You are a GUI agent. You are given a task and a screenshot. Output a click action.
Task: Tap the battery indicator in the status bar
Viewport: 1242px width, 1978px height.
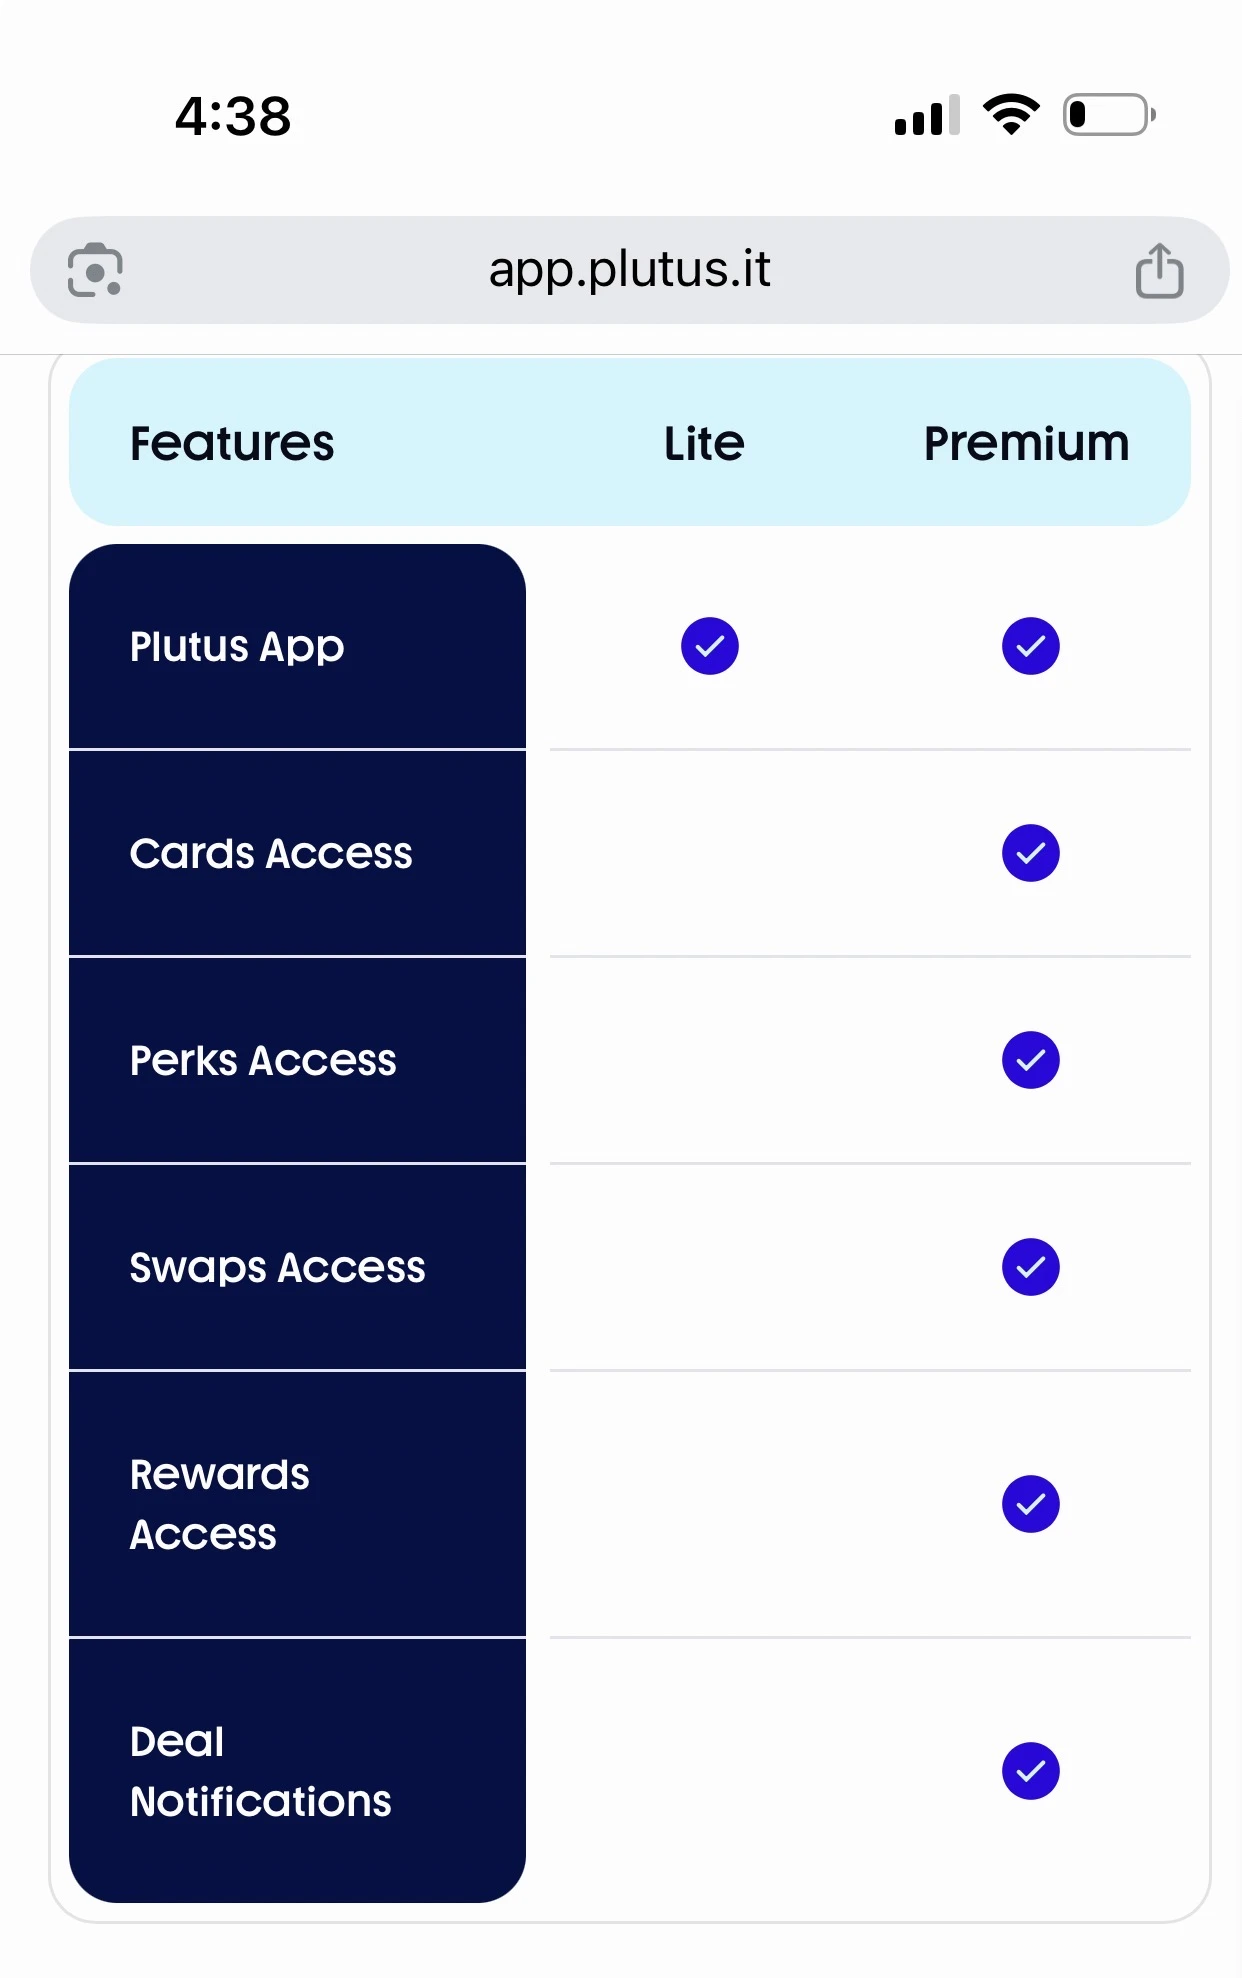pyautogui.click(x=1108, y=115)
